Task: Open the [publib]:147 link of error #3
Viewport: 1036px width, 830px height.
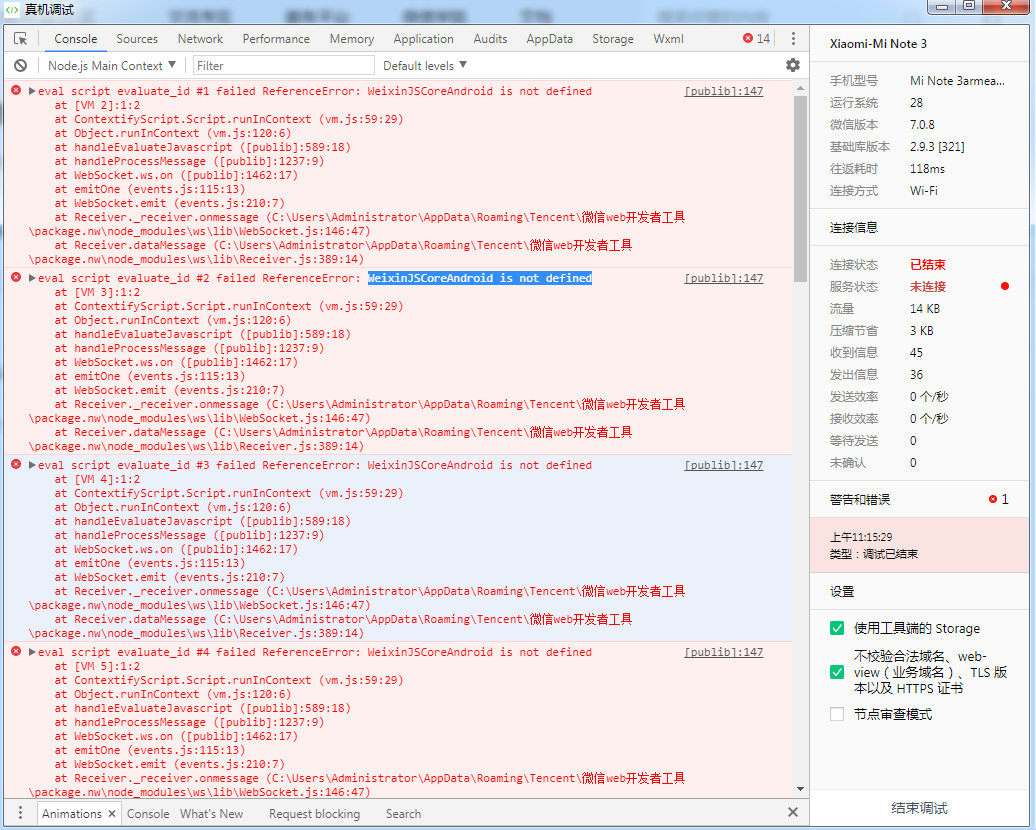Action: pos(723,465)
